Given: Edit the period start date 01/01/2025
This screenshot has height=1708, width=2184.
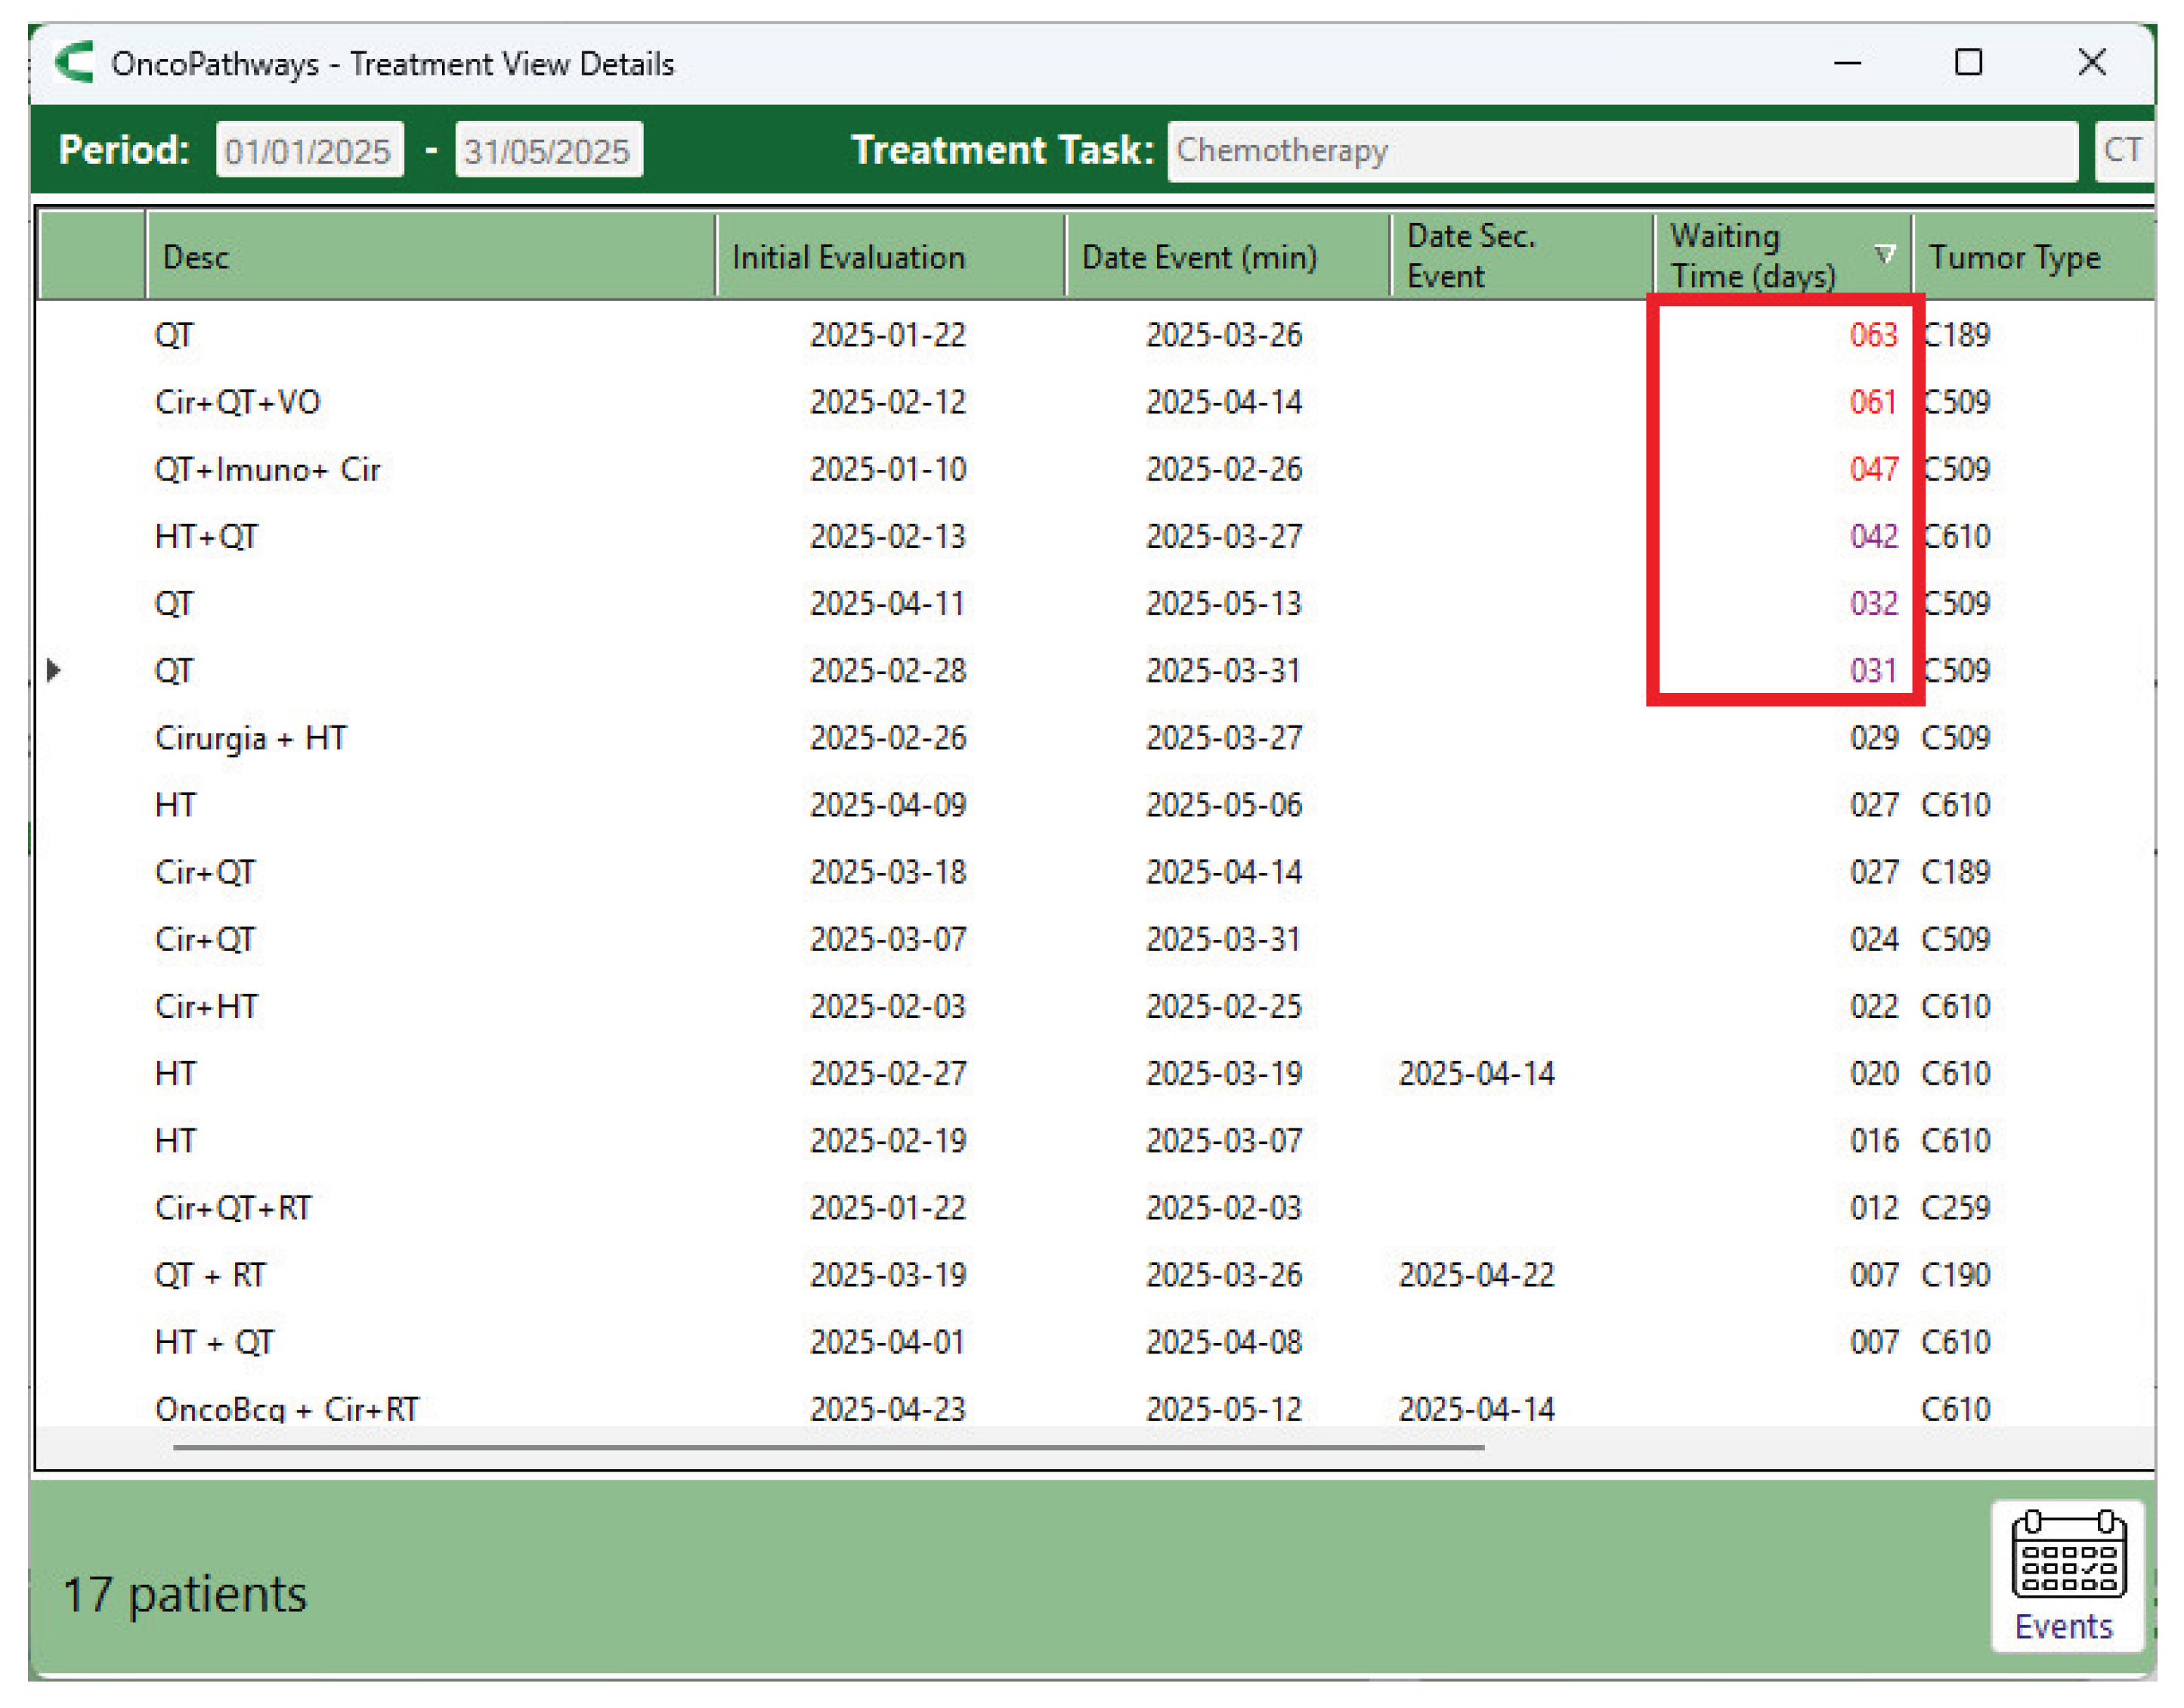Looking at the screenshot, I should (x=309, y=150).
